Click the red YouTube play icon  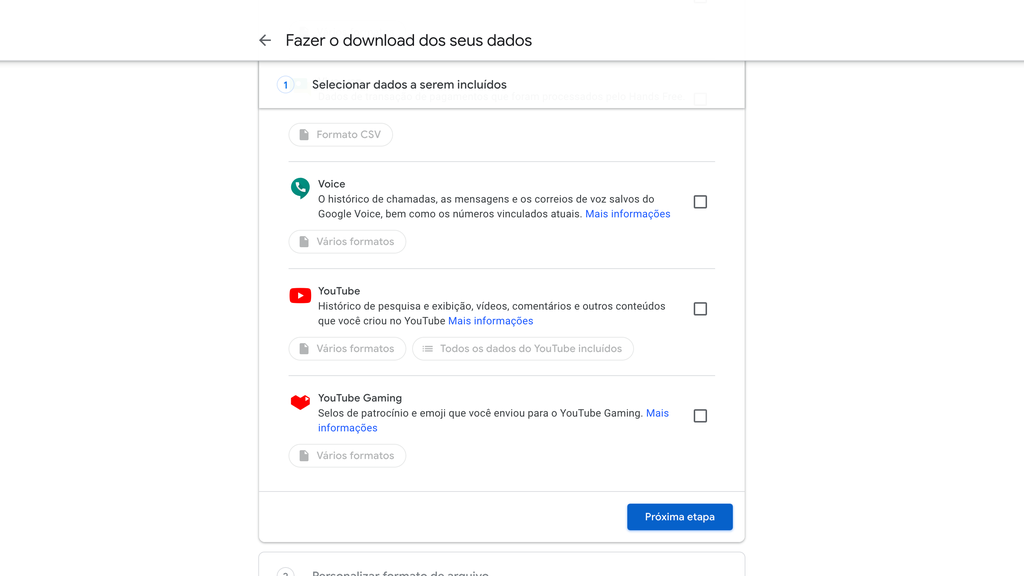click(300, 296)
